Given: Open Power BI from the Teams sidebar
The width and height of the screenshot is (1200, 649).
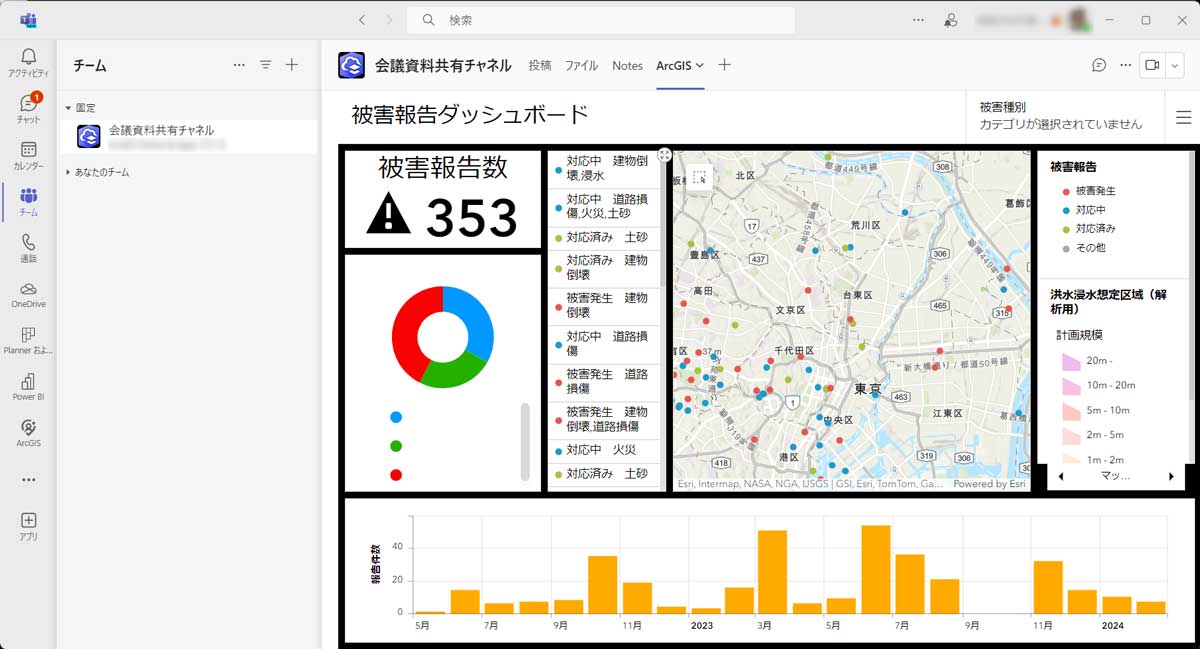Looking at the screenshot, I should 26,381.
